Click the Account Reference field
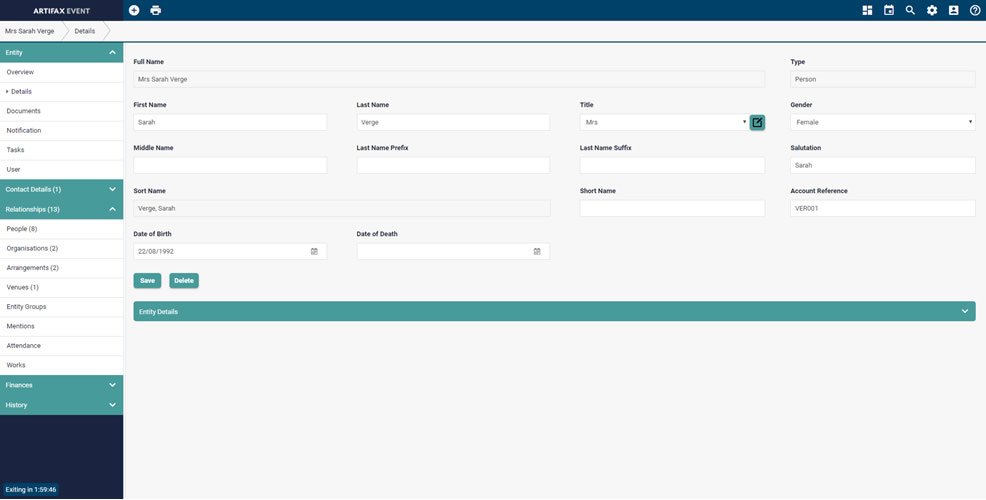This screenshot has height=500, width=986. tap(883, 208)
